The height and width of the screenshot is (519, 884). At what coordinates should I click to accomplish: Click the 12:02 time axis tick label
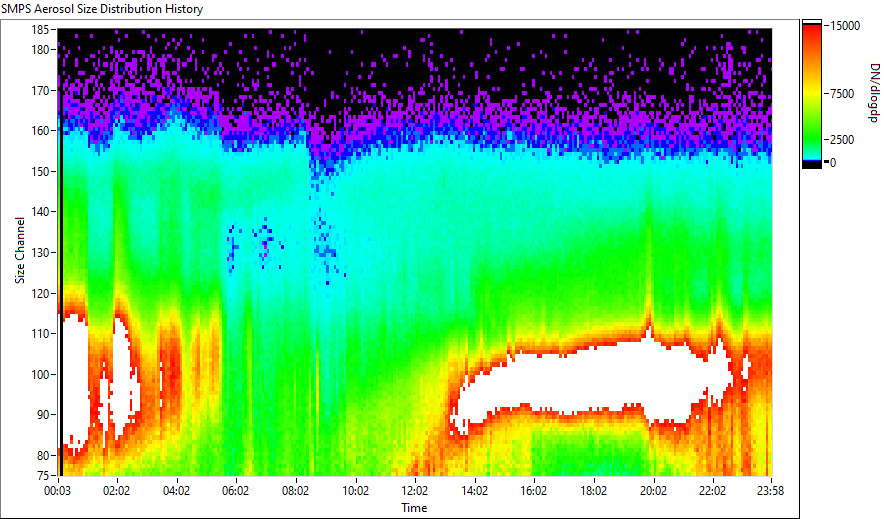point(414,491)
